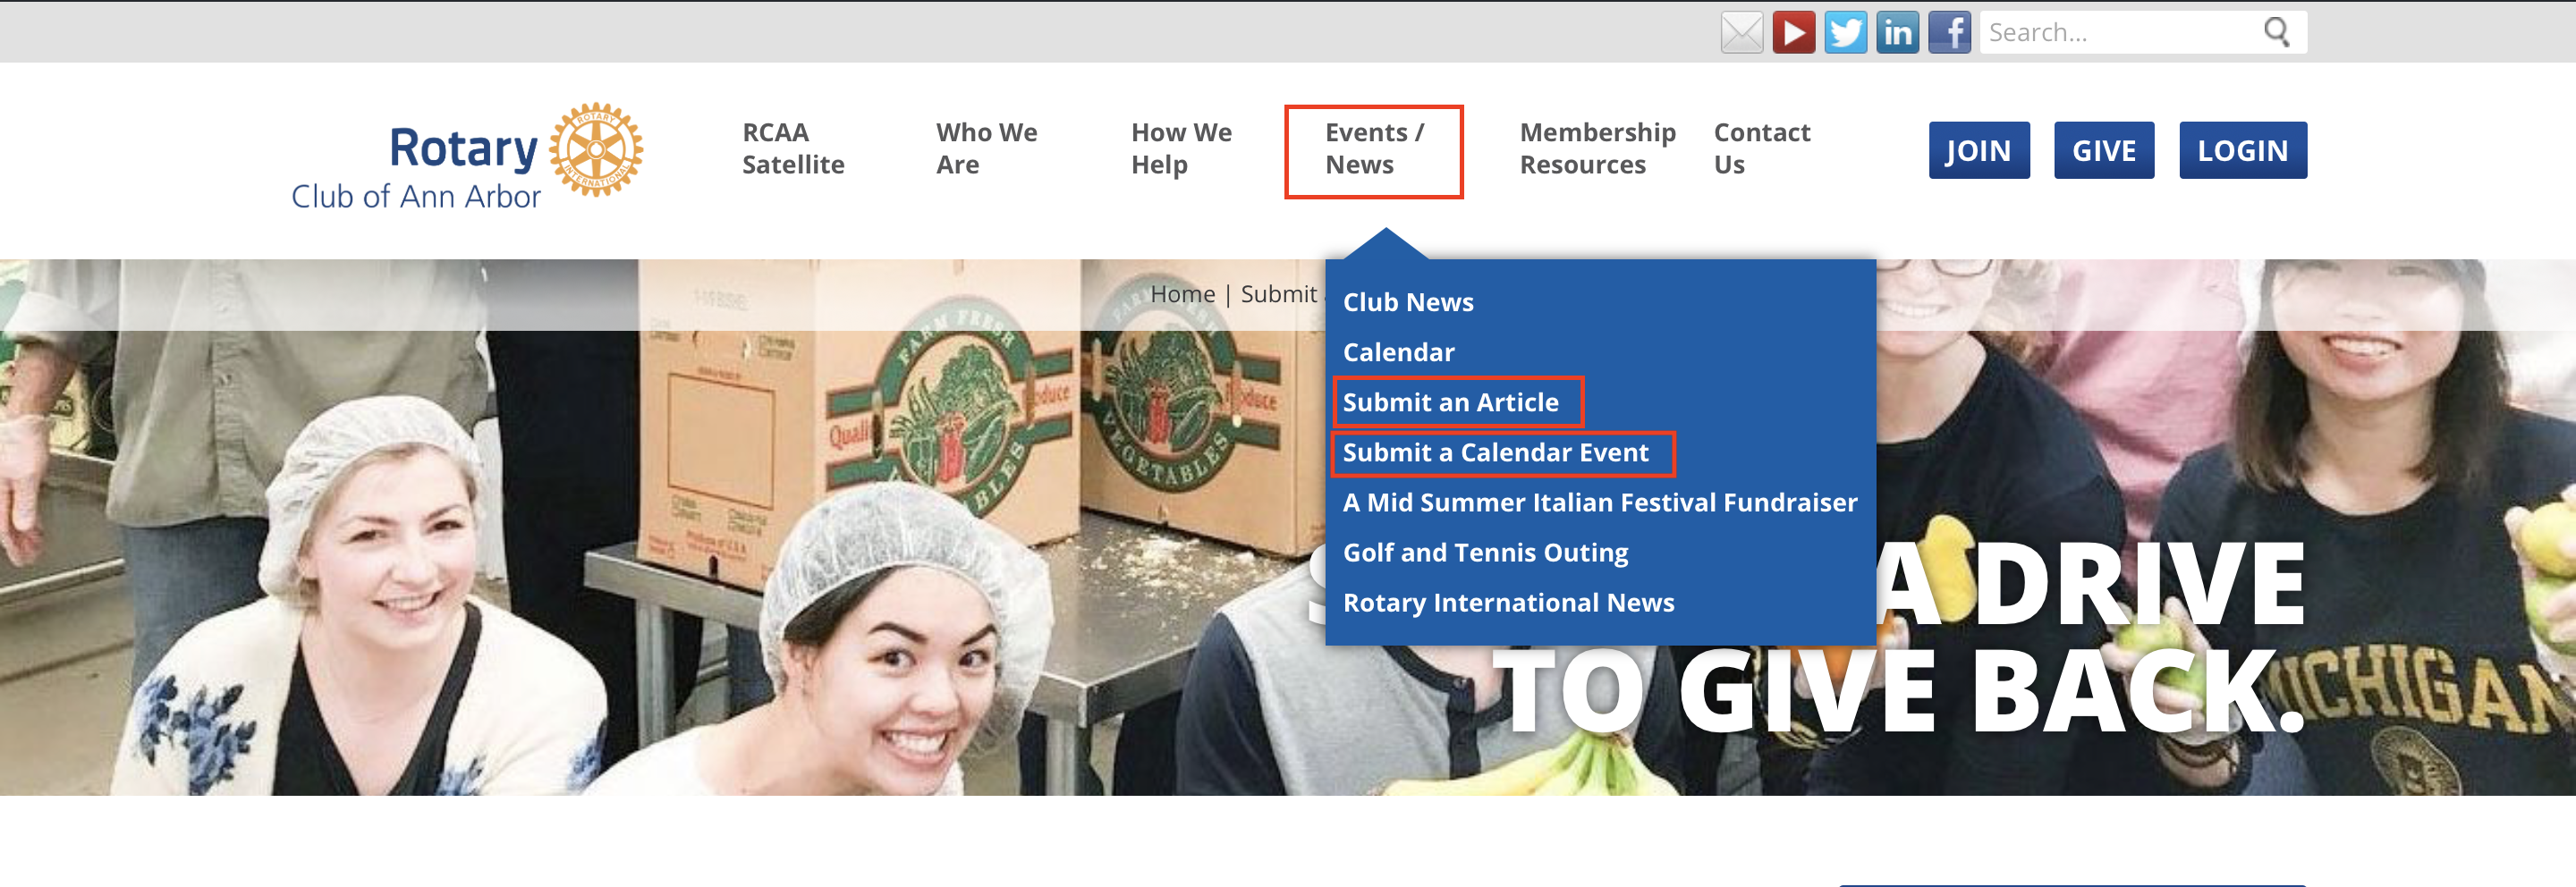Click the Rotary wheel logo
2576x887 pixels.
click(x=596, y=150)
